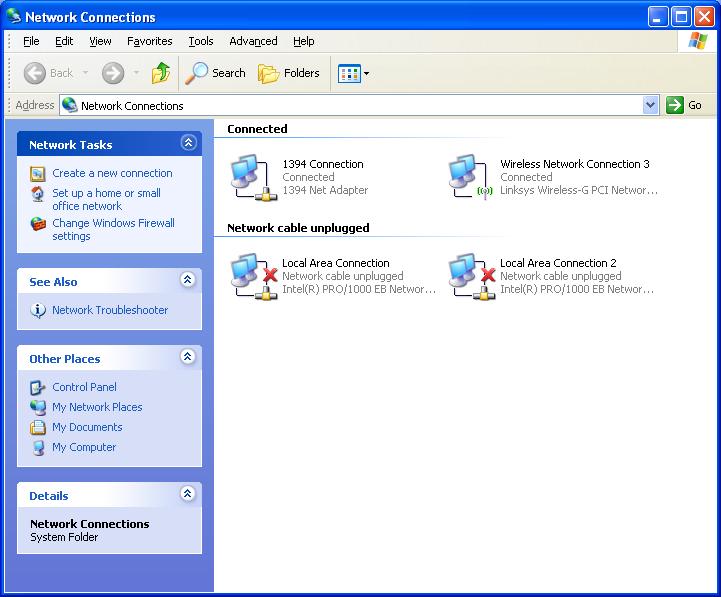The image size is (721, 597).
Task: Click Change Windows Firewall settings link
Action: (x=113, y=229)
